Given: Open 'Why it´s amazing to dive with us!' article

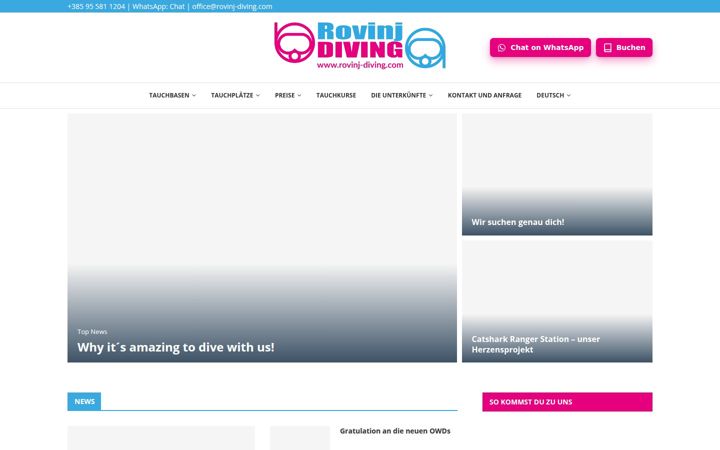Looking at the screenshot, I should 176,347.
